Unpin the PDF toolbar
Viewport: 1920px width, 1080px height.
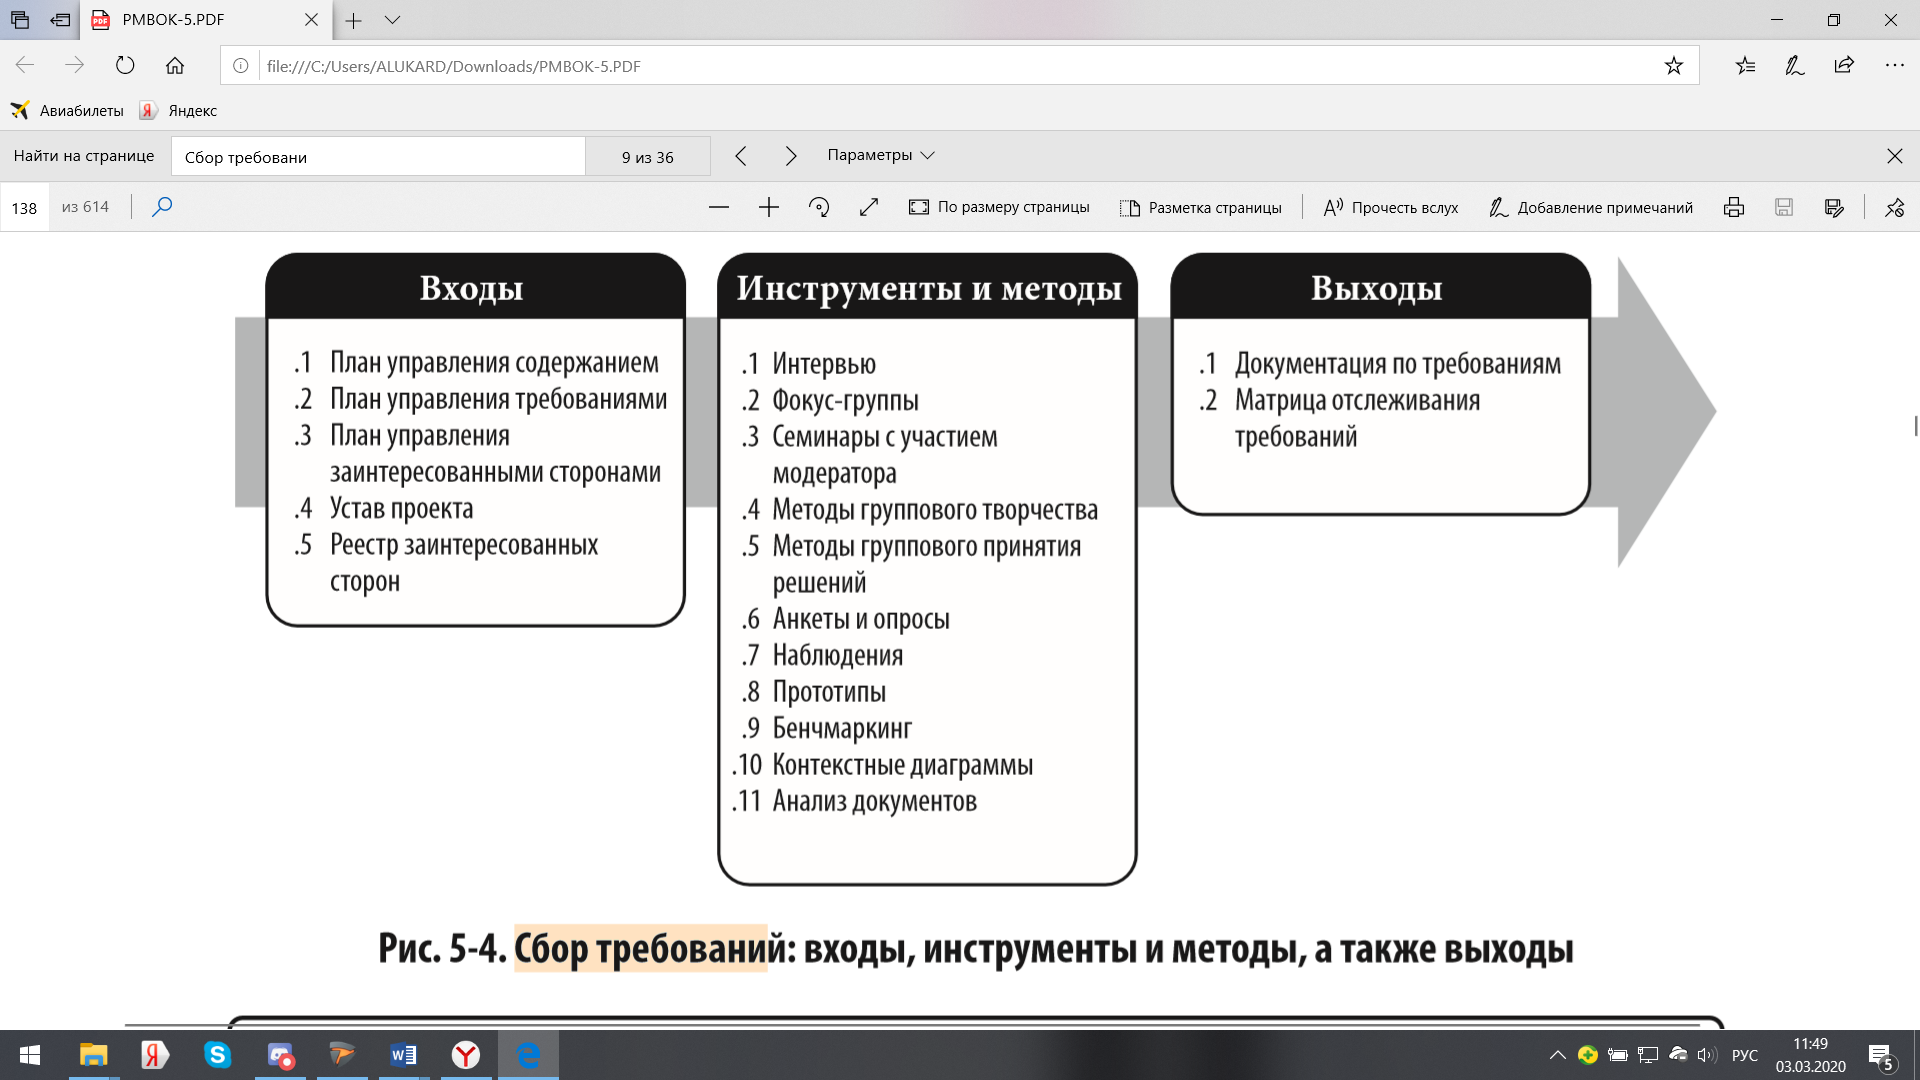[1895, 207]
